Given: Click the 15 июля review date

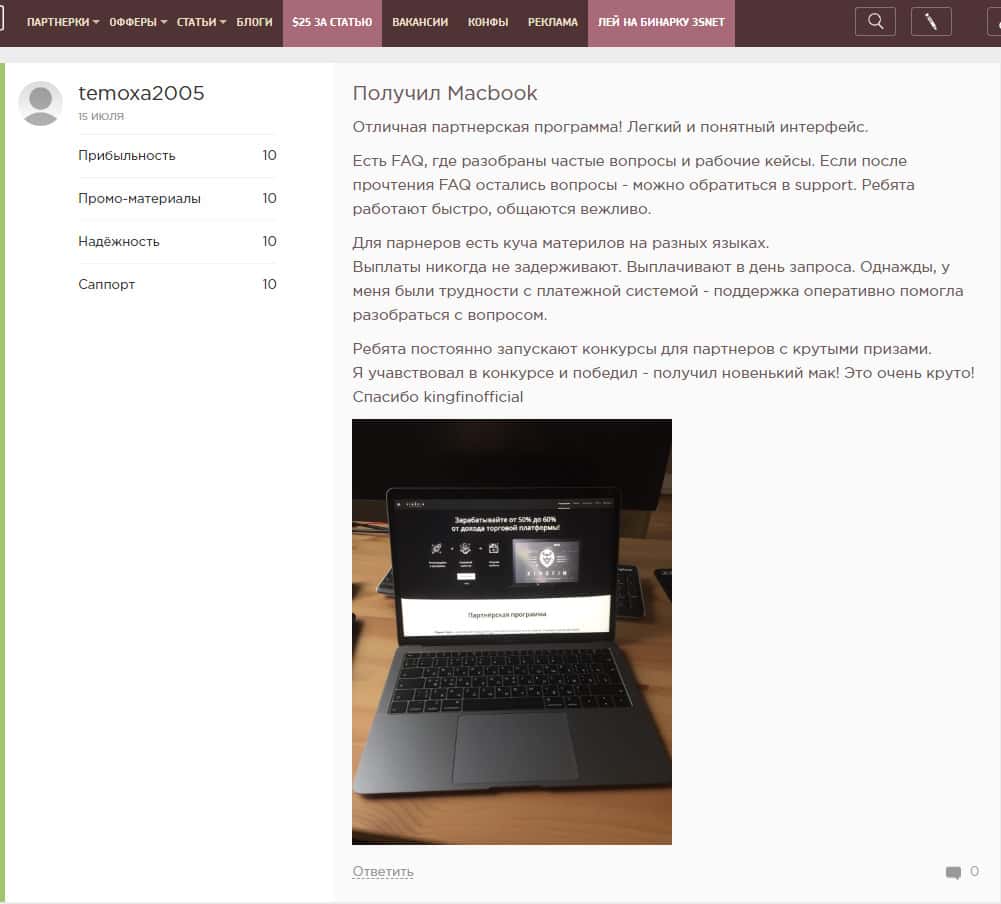Looking at the screenshot, I should 101,117.
